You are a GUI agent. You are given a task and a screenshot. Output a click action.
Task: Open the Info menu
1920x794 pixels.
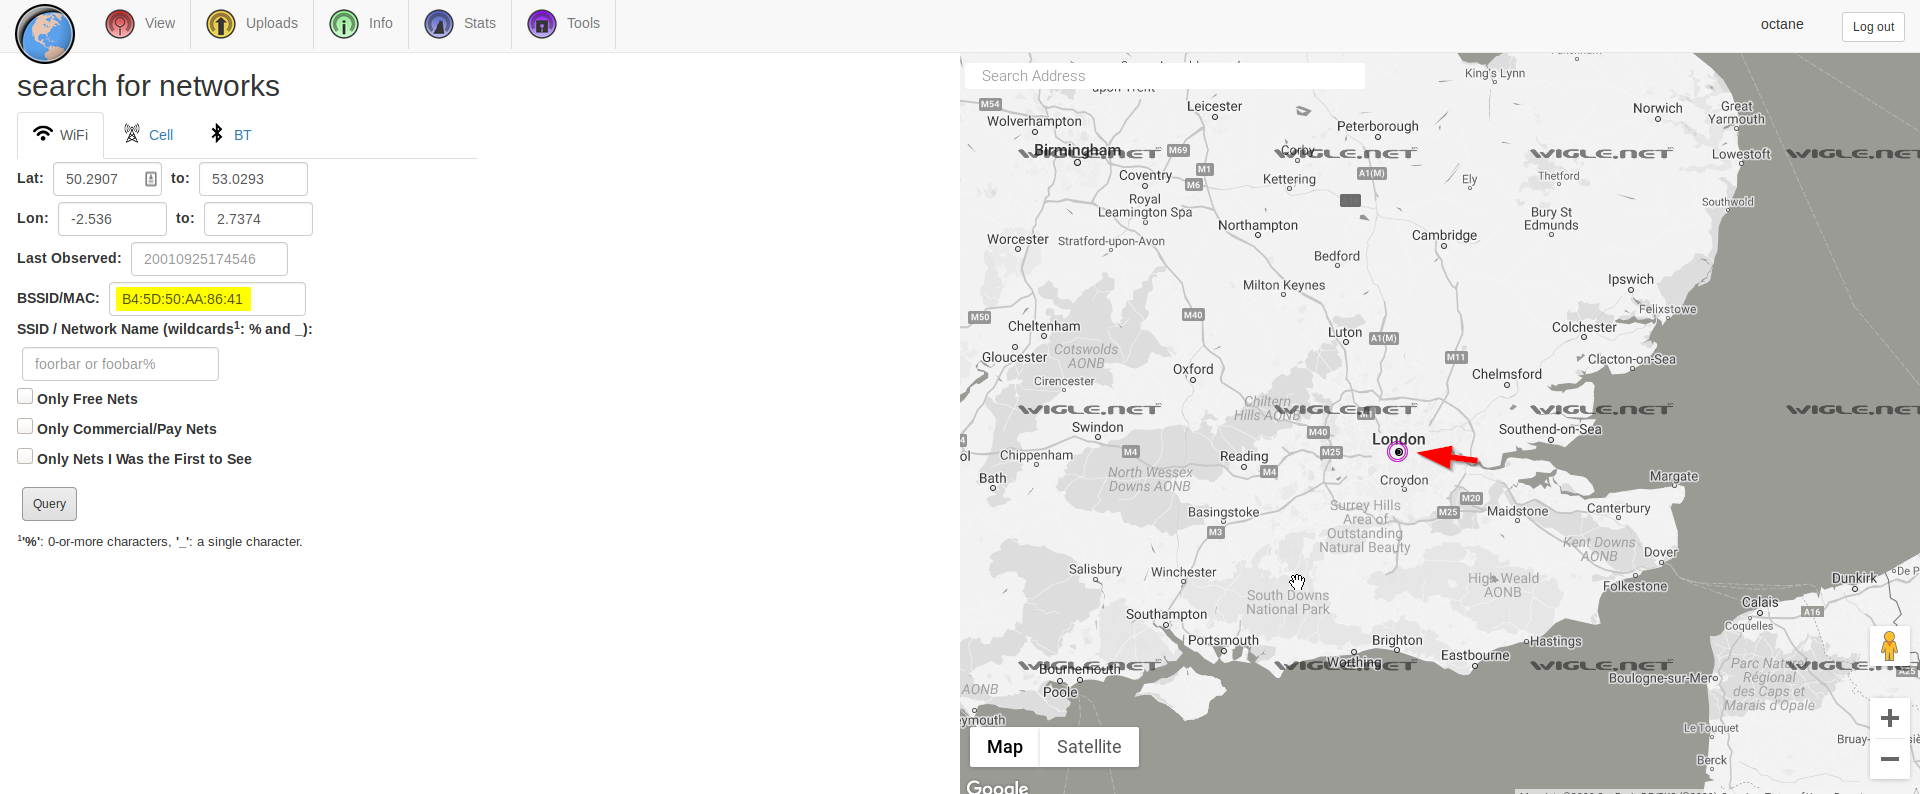click(x=361, y=24)
